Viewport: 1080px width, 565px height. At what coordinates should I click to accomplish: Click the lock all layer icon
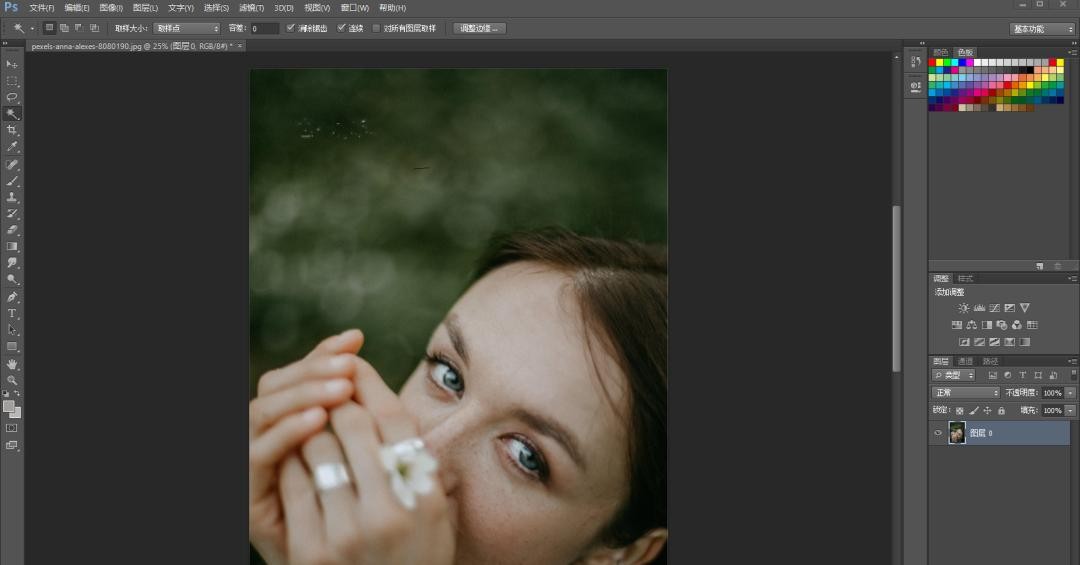[1001, 410]
